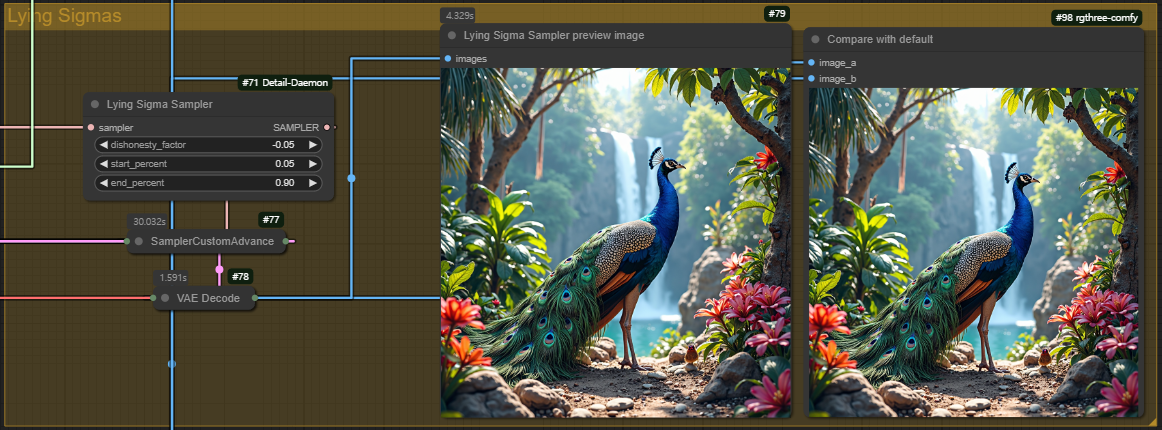1162x430 pixels.
Task: Increase end_percent with right arrow
Action: tap(313, 182)
